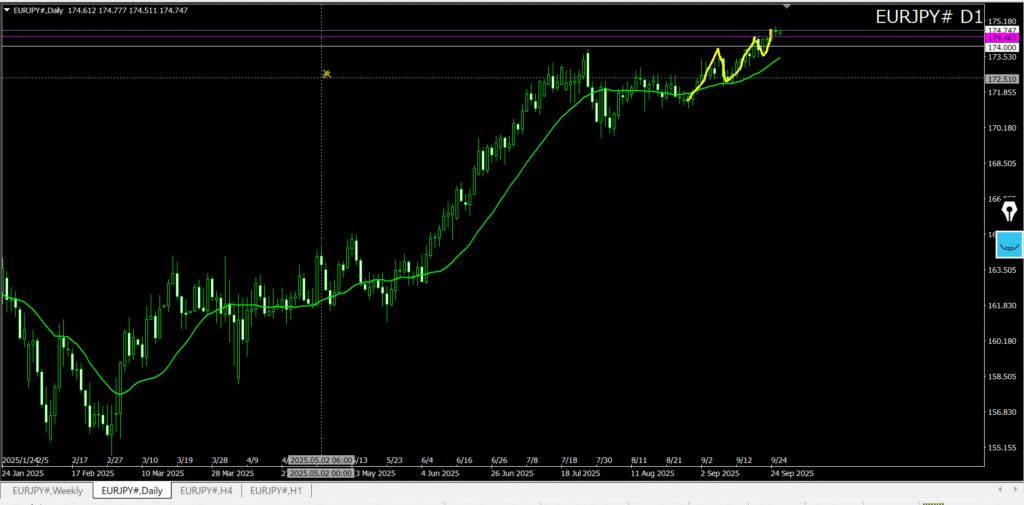Click the 2025.05.02 00:00 date label
This screenshot has width=1024, height=505.
point(320,472)
